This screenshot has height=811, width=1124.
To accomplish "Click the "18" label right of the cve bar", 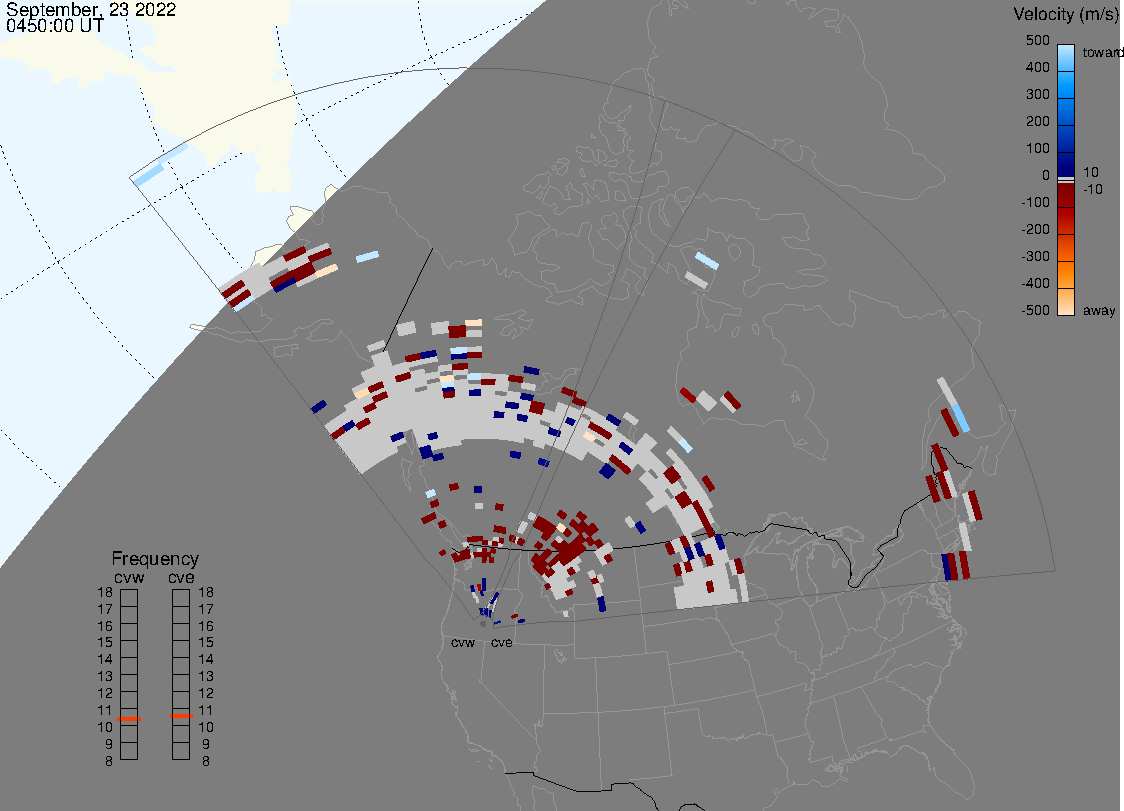I will tap(206, 592).
